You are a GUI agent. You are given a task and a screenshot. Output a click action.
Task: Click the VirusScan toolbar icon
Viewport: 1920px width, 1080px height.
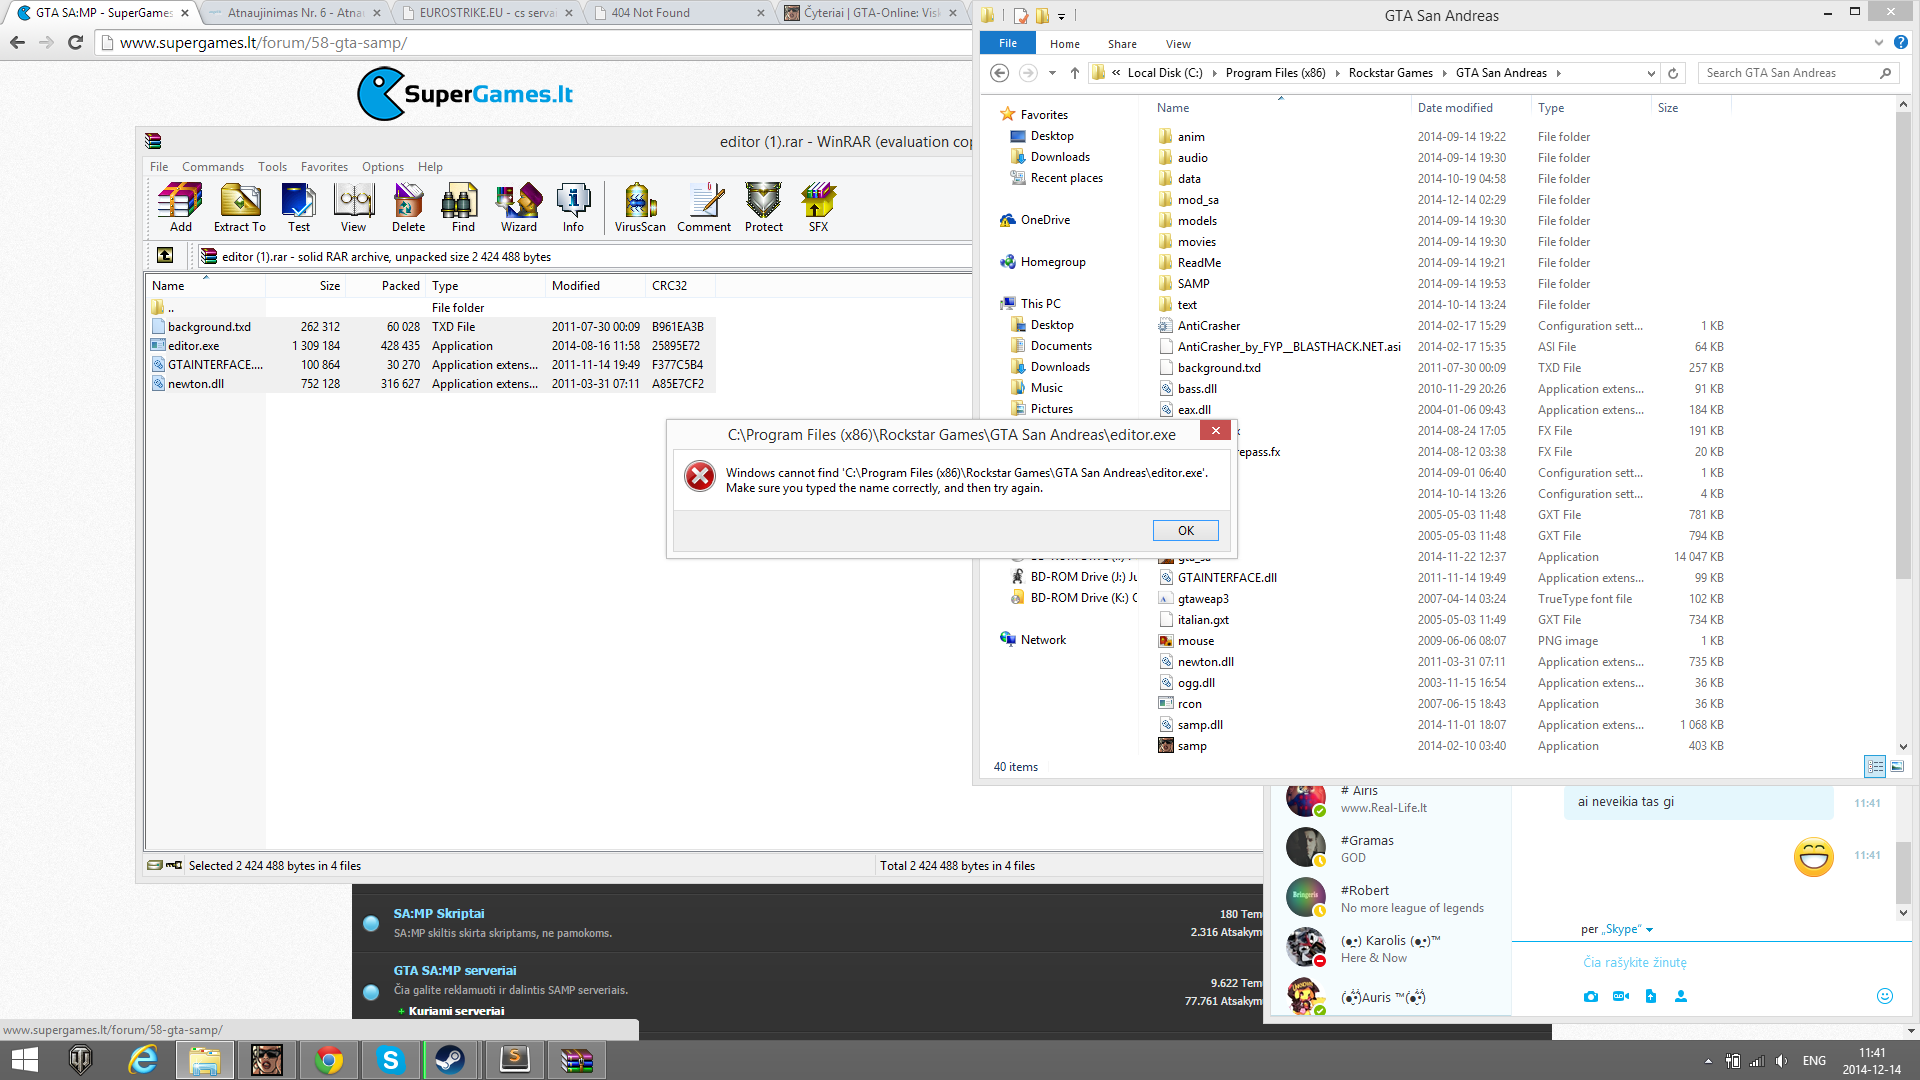[x=640, y=208]
